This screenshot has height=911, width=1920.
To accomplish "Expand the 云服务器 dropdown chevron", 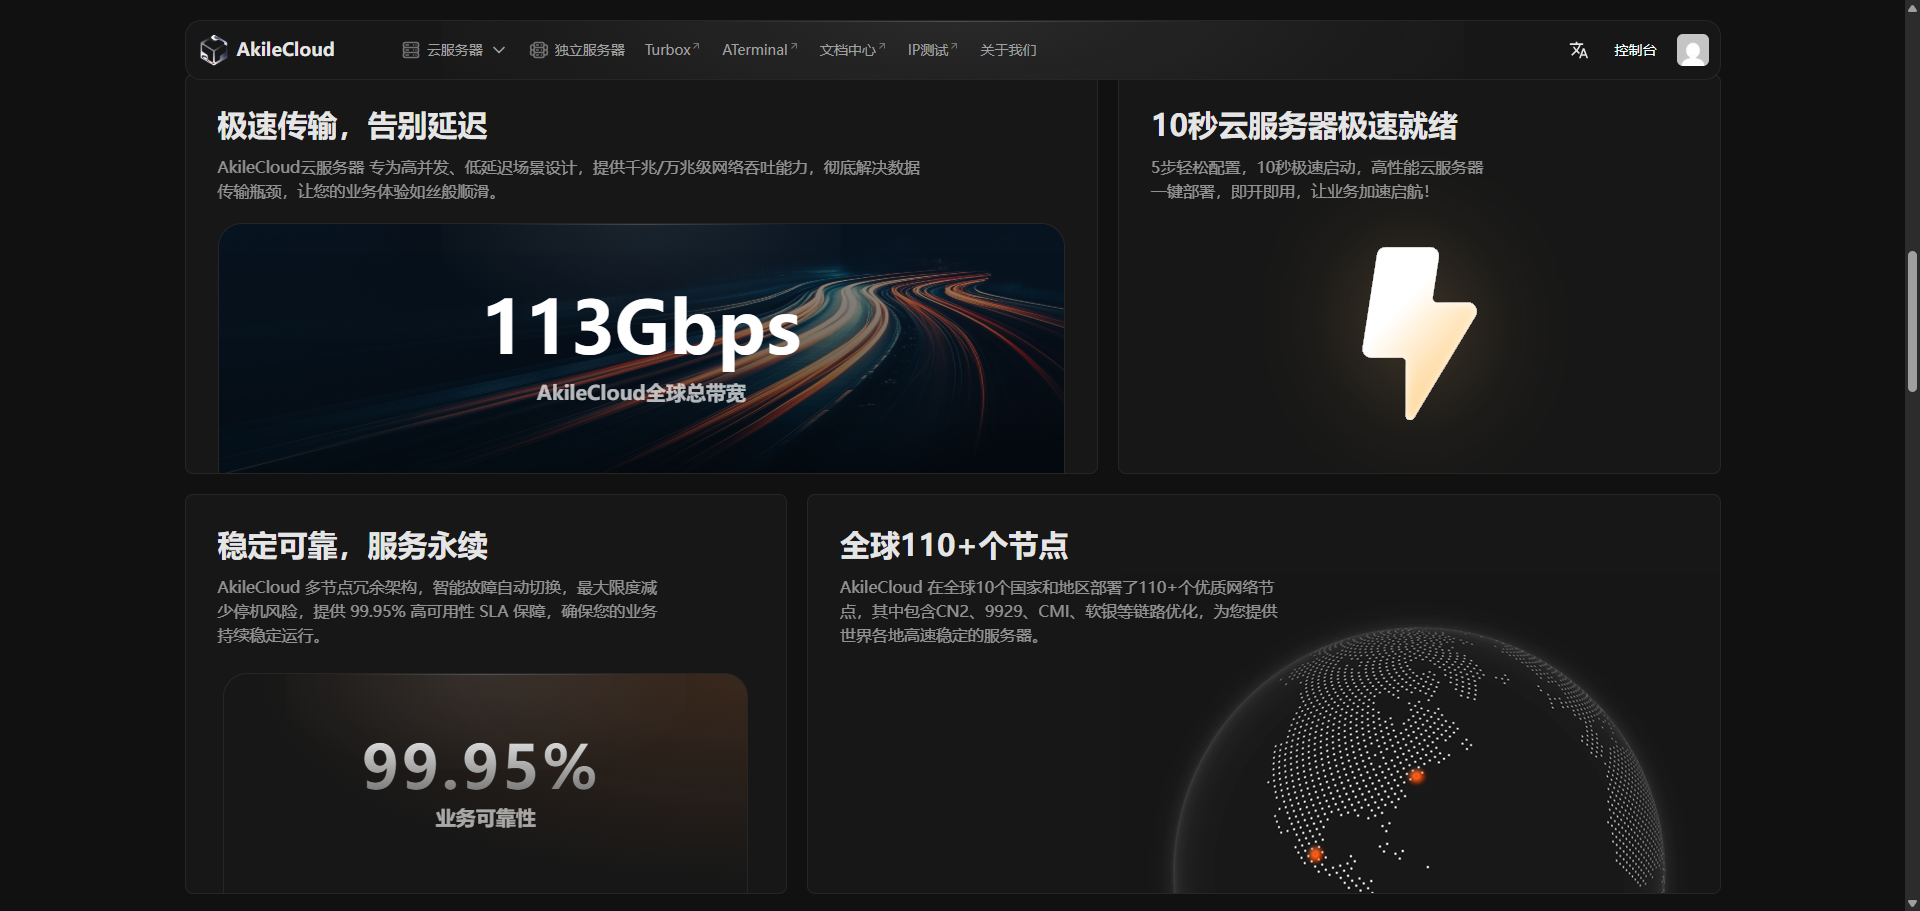I will pyautogui.click(x=499, y=50).
